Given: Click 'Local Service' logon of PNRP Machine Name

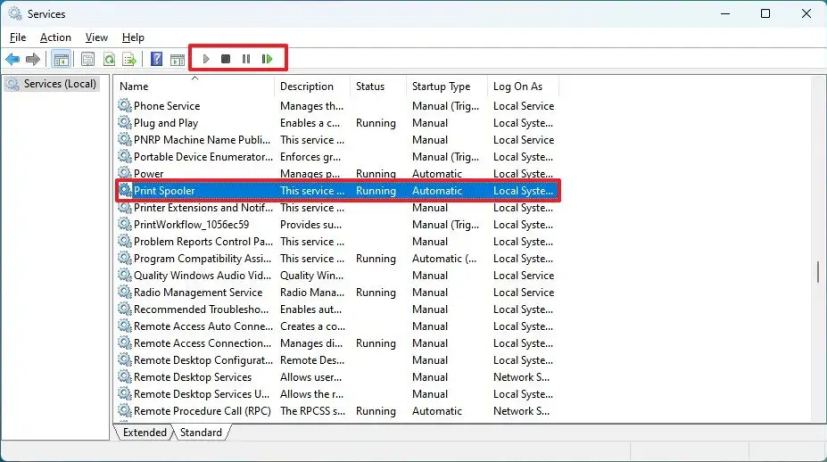Looking at the screenshot, I should (523, 140).
